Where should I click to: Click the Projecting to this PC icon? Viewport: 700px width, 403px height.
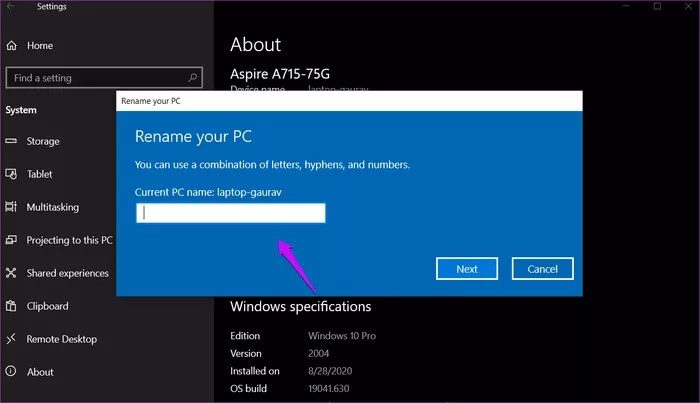(11, 240)
